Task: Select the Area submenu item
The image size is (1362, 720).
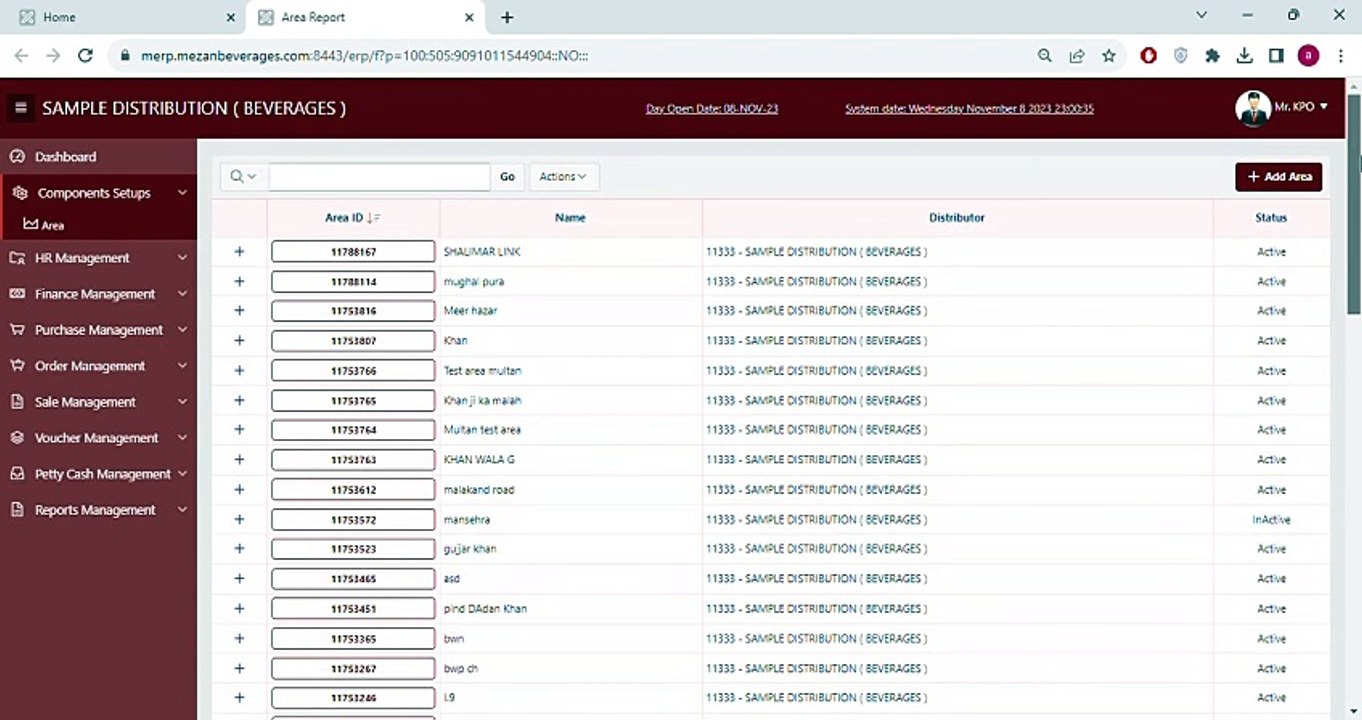Action: click(x=52, y=226)
